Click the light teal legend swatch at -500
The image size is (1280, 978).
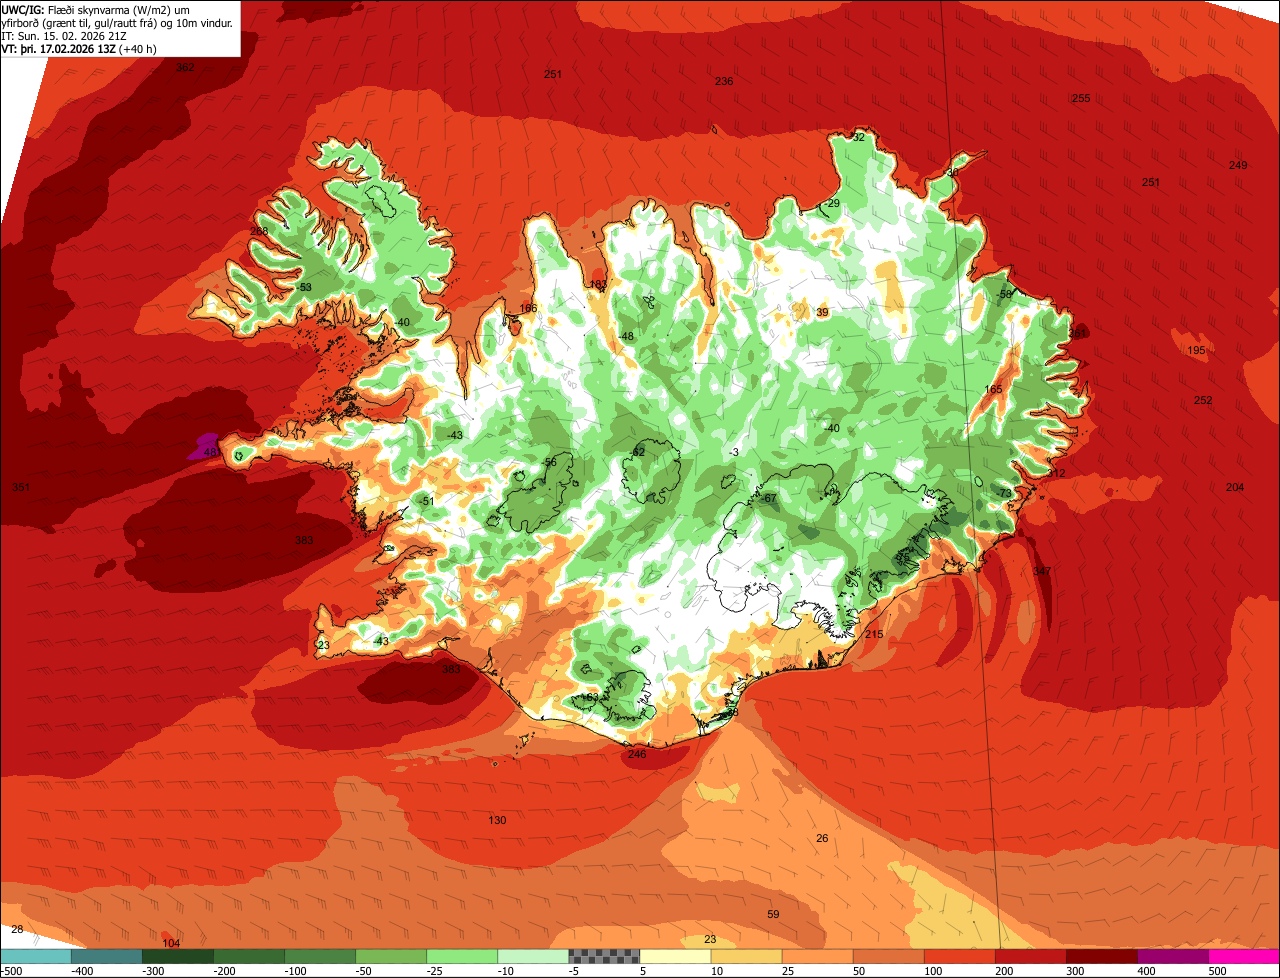coord(36,956)
